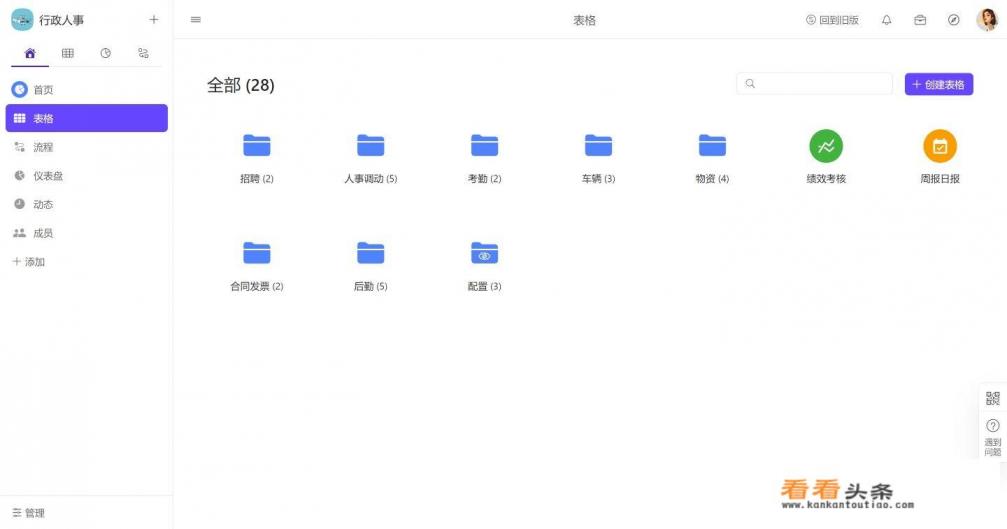Click plus icon next to 行政人事
The image size is (1007, 529).
coord(153,20)
